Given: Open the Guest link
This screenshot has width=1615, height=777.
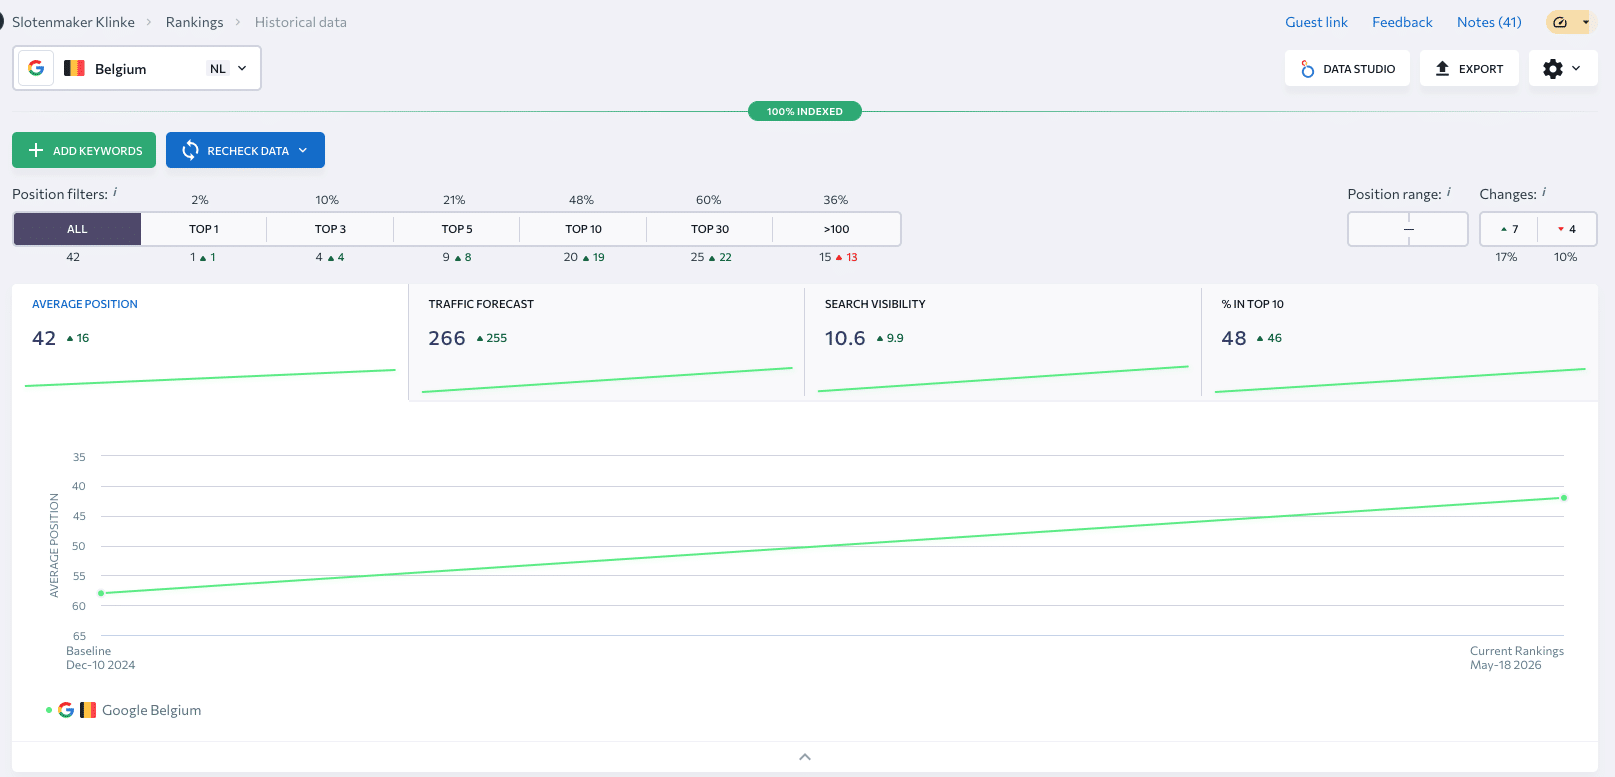Looking at the screenshot, I should [1316, 22].
